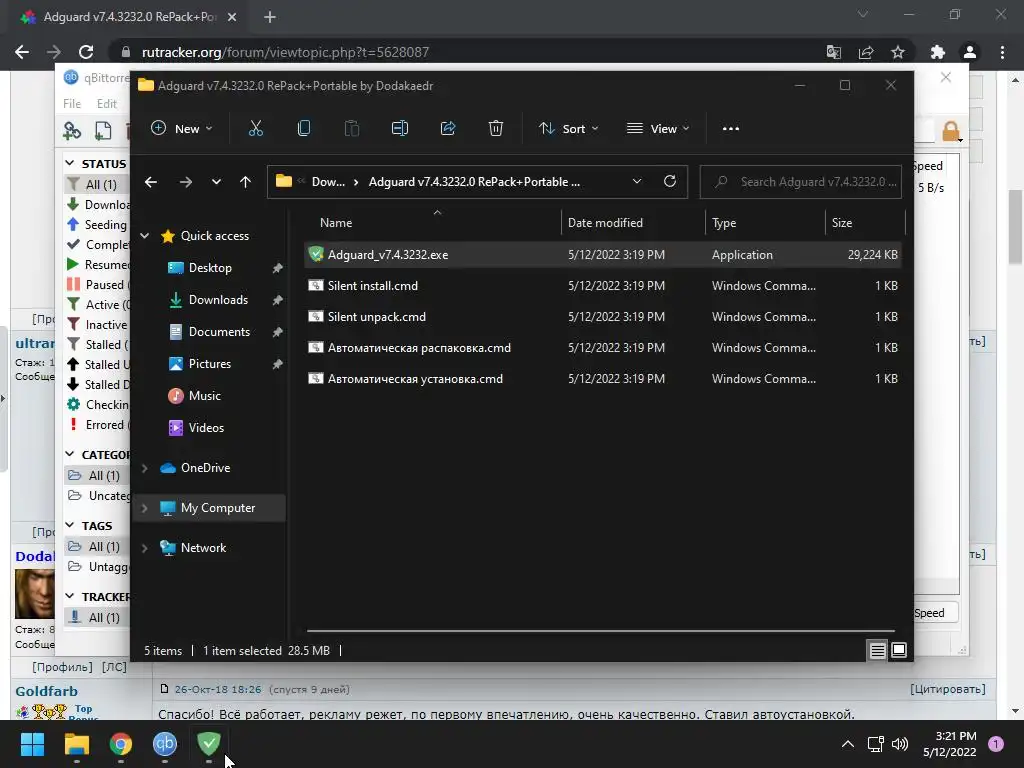
Task: Click the Chrome address bar URL
Action: [285, 52]
